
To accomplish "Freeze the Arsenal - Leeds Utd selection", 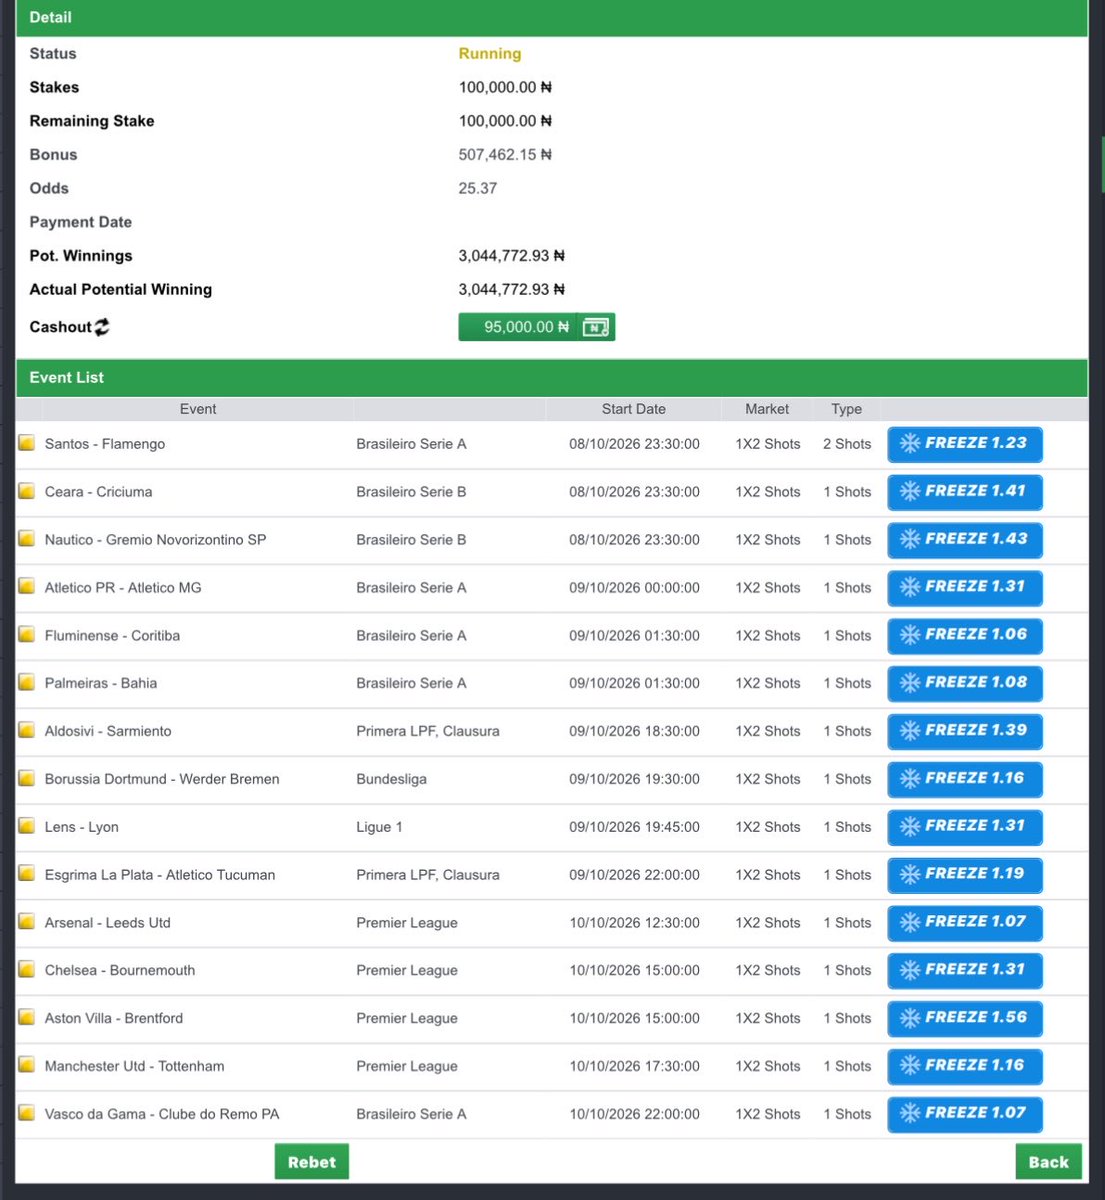I will (x=965, y=922).
